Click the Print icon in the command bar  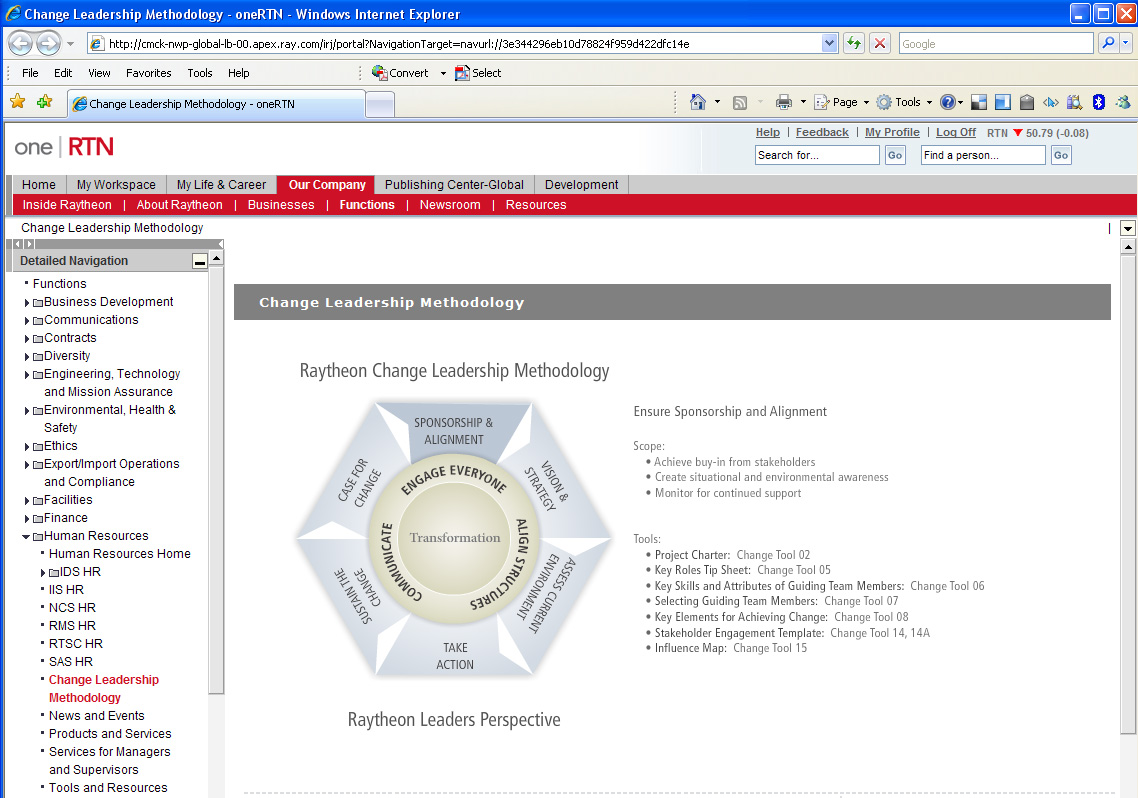coord(784,102)
